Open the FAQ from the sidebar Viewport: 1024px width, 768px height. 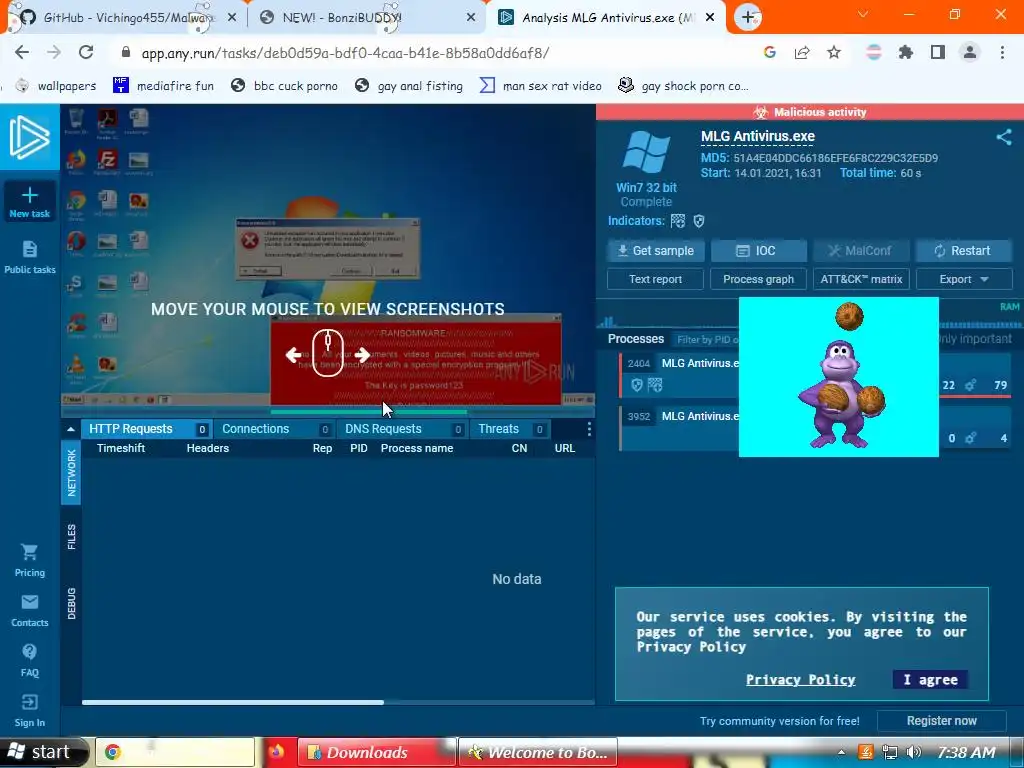tap(29, 660)
